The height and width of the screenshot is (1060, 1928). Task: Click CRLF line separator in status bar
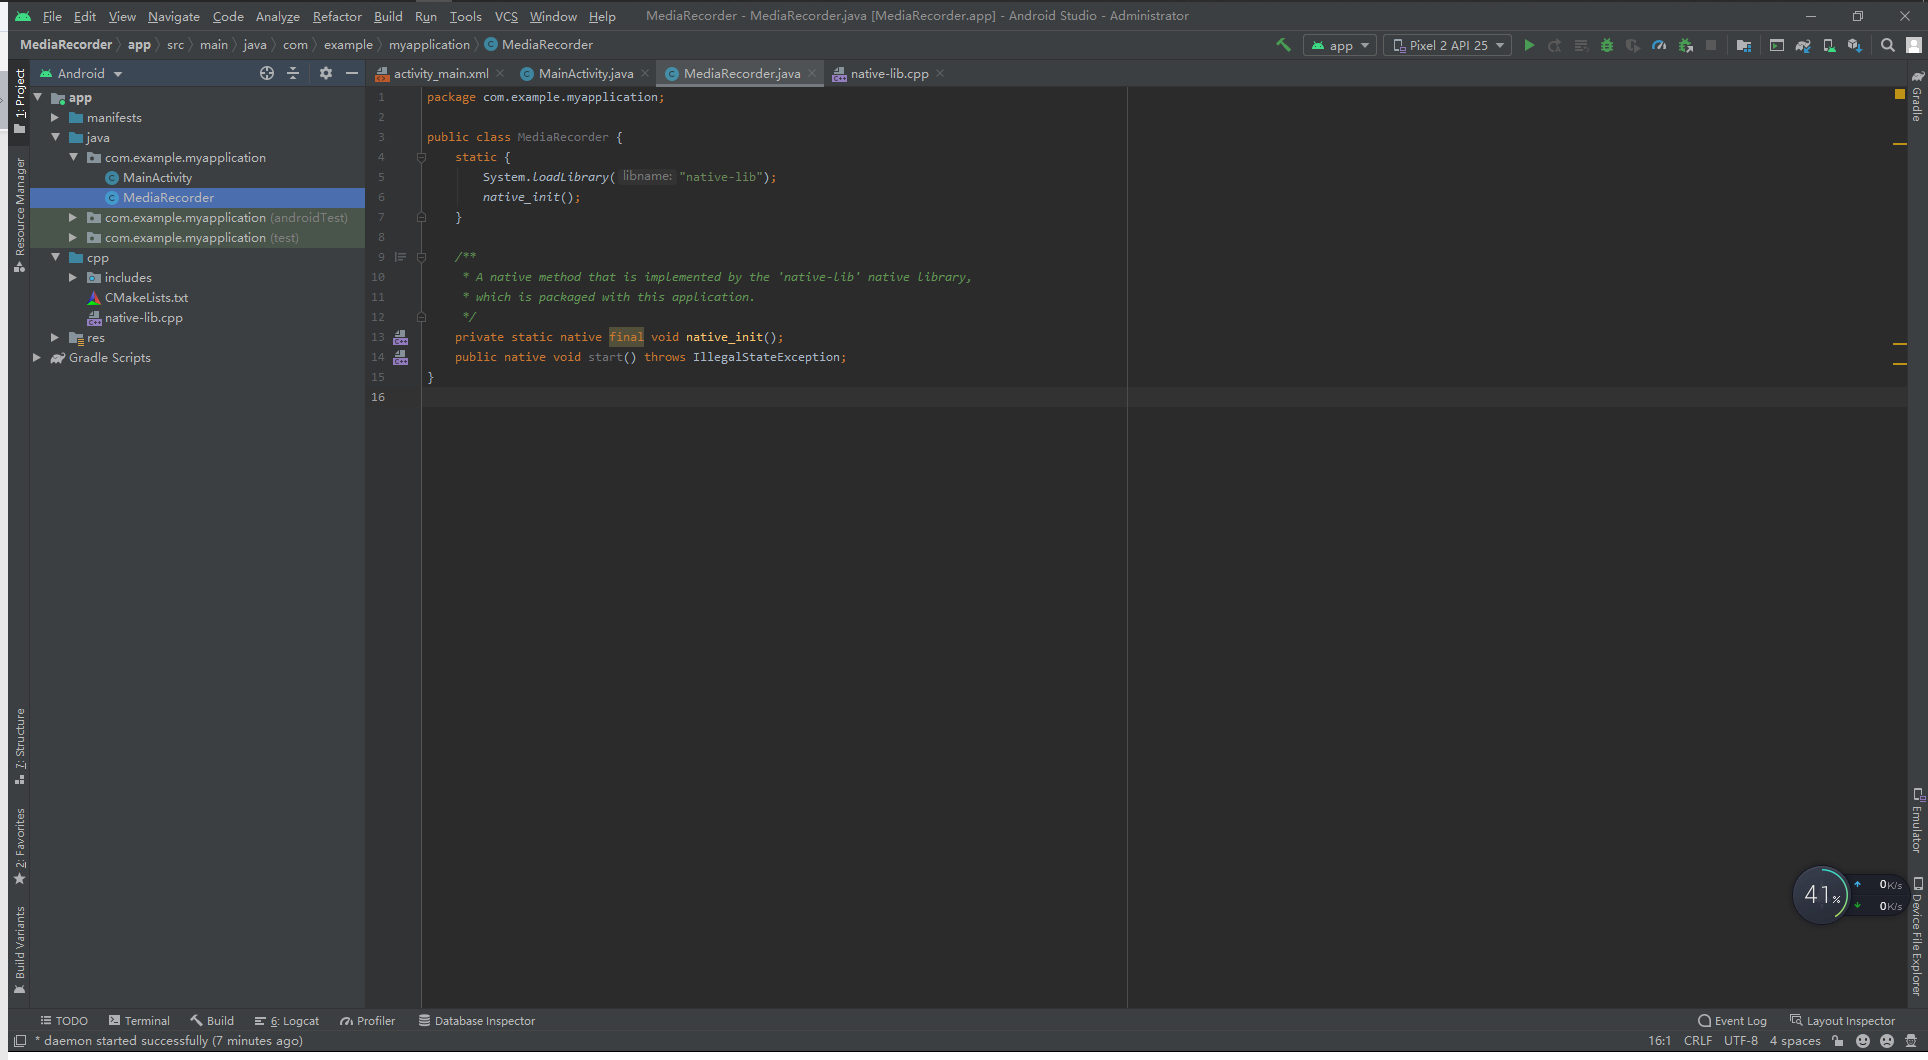pos(1698,1041)
